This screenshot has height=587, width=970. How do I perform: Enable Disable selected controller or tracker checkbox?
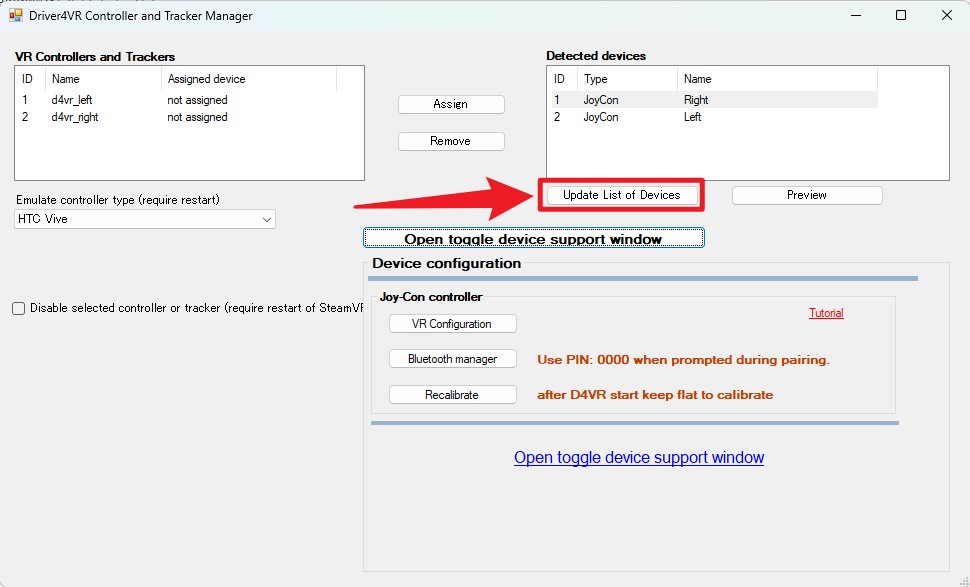click(19, 309)
